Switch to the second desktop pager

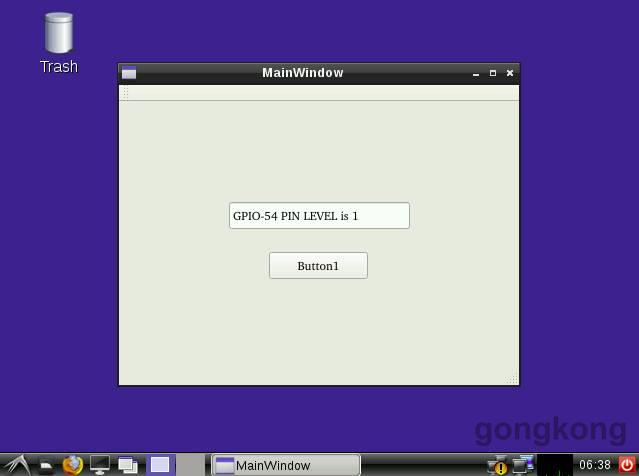click(x=191, y=465)
